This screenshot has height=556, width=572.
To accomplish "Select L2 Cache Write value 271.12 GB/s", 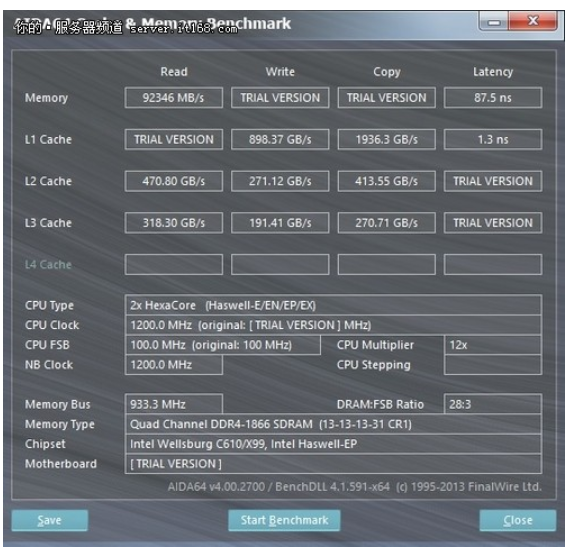I will (x=280, y=181).
